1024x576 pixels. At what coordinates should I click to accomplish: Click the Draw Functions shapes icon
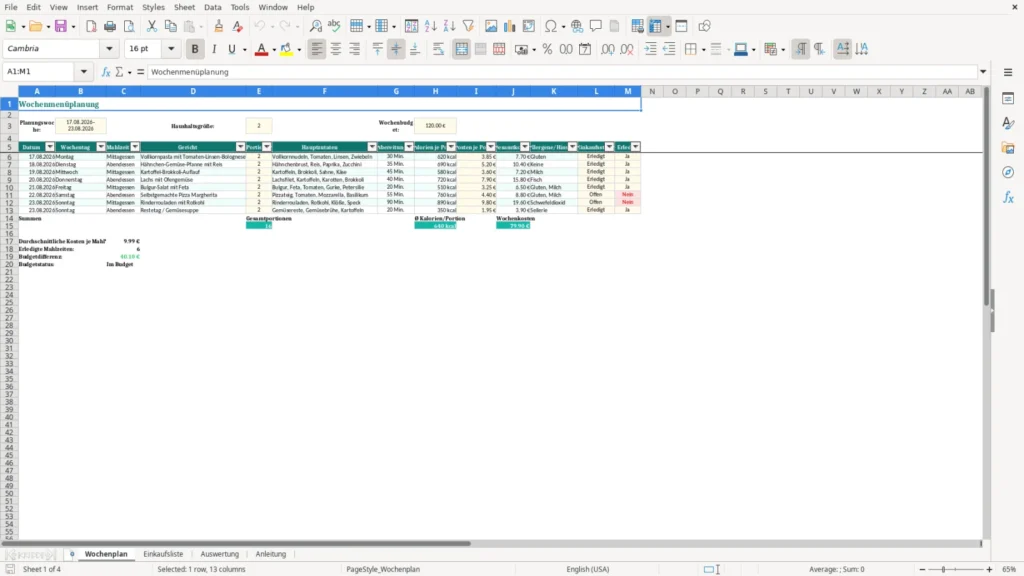(704, 26)
